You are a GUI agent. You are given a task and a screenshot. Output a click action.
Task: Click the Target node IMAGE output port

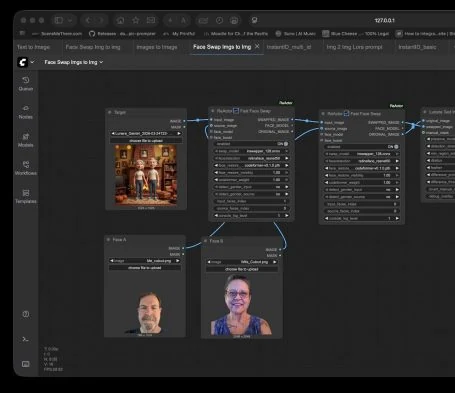(184, 121)
